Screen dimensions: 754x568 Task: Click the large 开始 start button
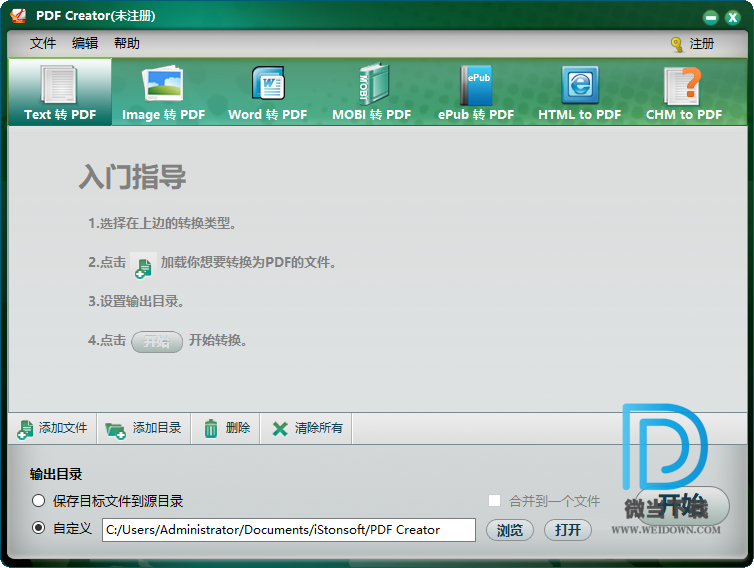(x=682, y=505)
